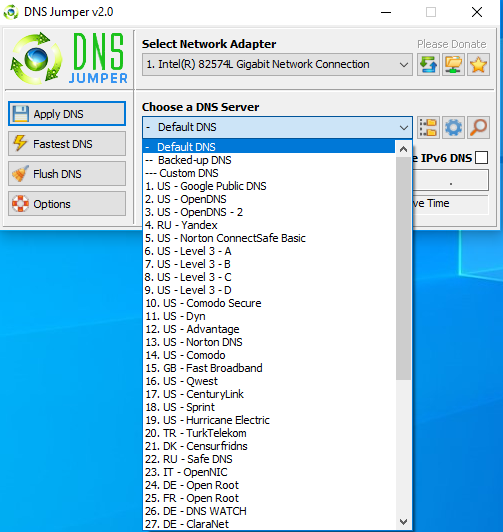Select DE - DNS WATCH
The height and width of the screenshot is (532, 503).
(269, 511)
